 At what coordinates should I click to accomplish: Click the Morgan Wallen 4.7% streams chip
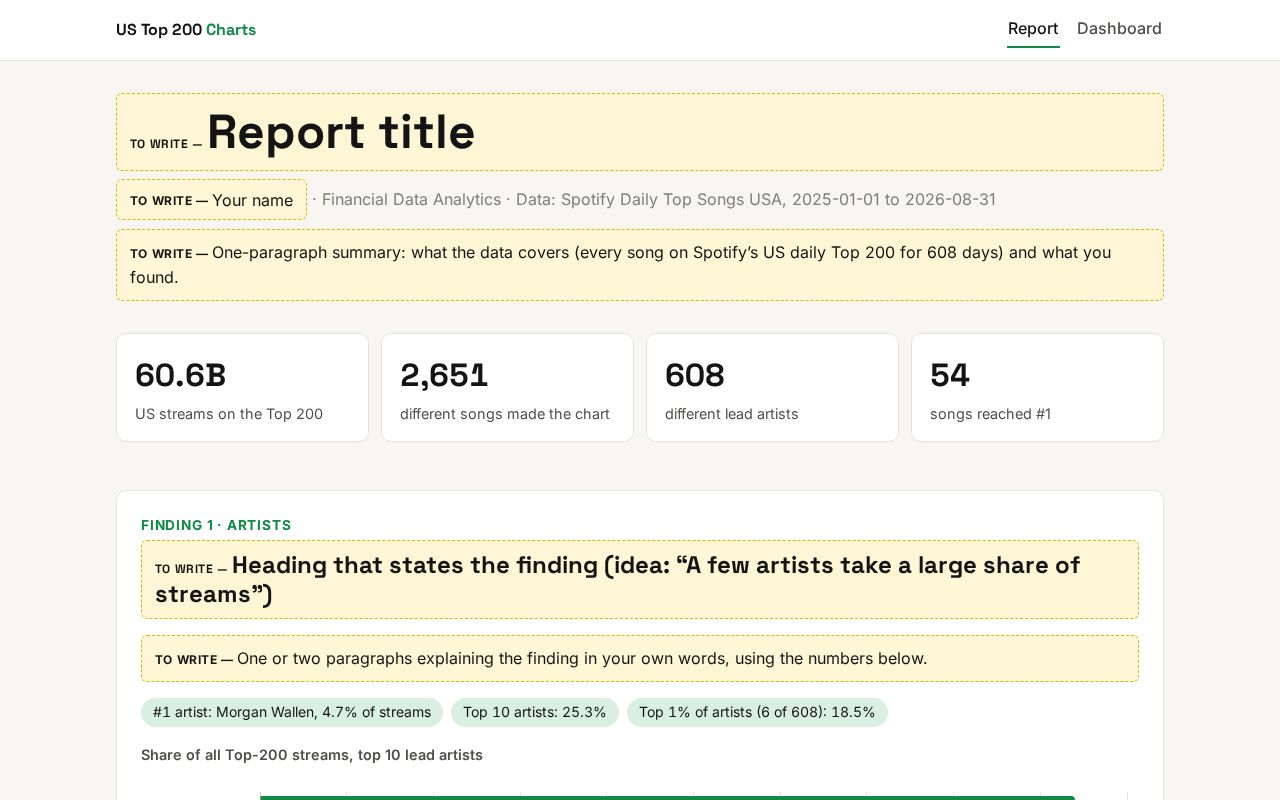[x=292, y=713]
